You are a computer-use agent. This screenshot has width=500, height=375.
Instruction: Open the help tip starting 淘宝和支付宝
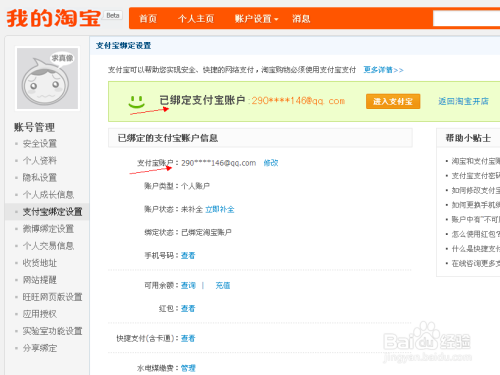(476, 161)
